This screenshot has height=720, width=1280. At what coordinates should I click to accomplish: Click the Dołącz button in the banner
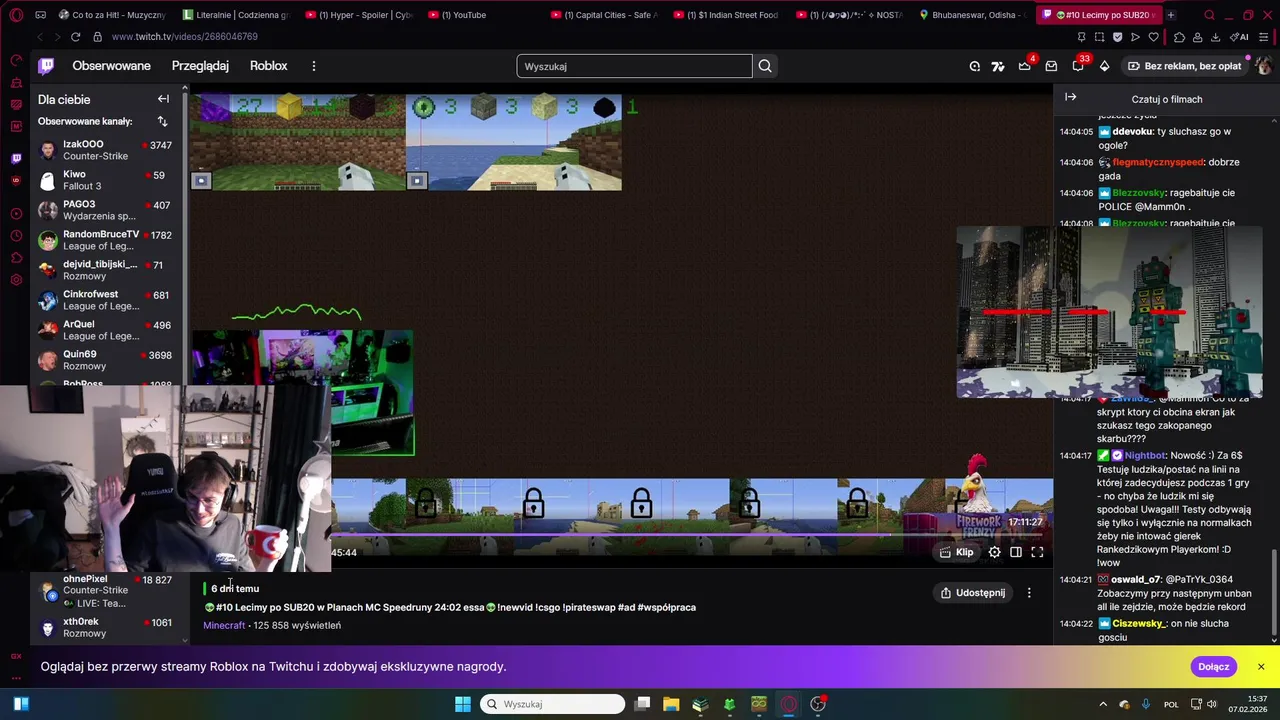point(1214,667)
